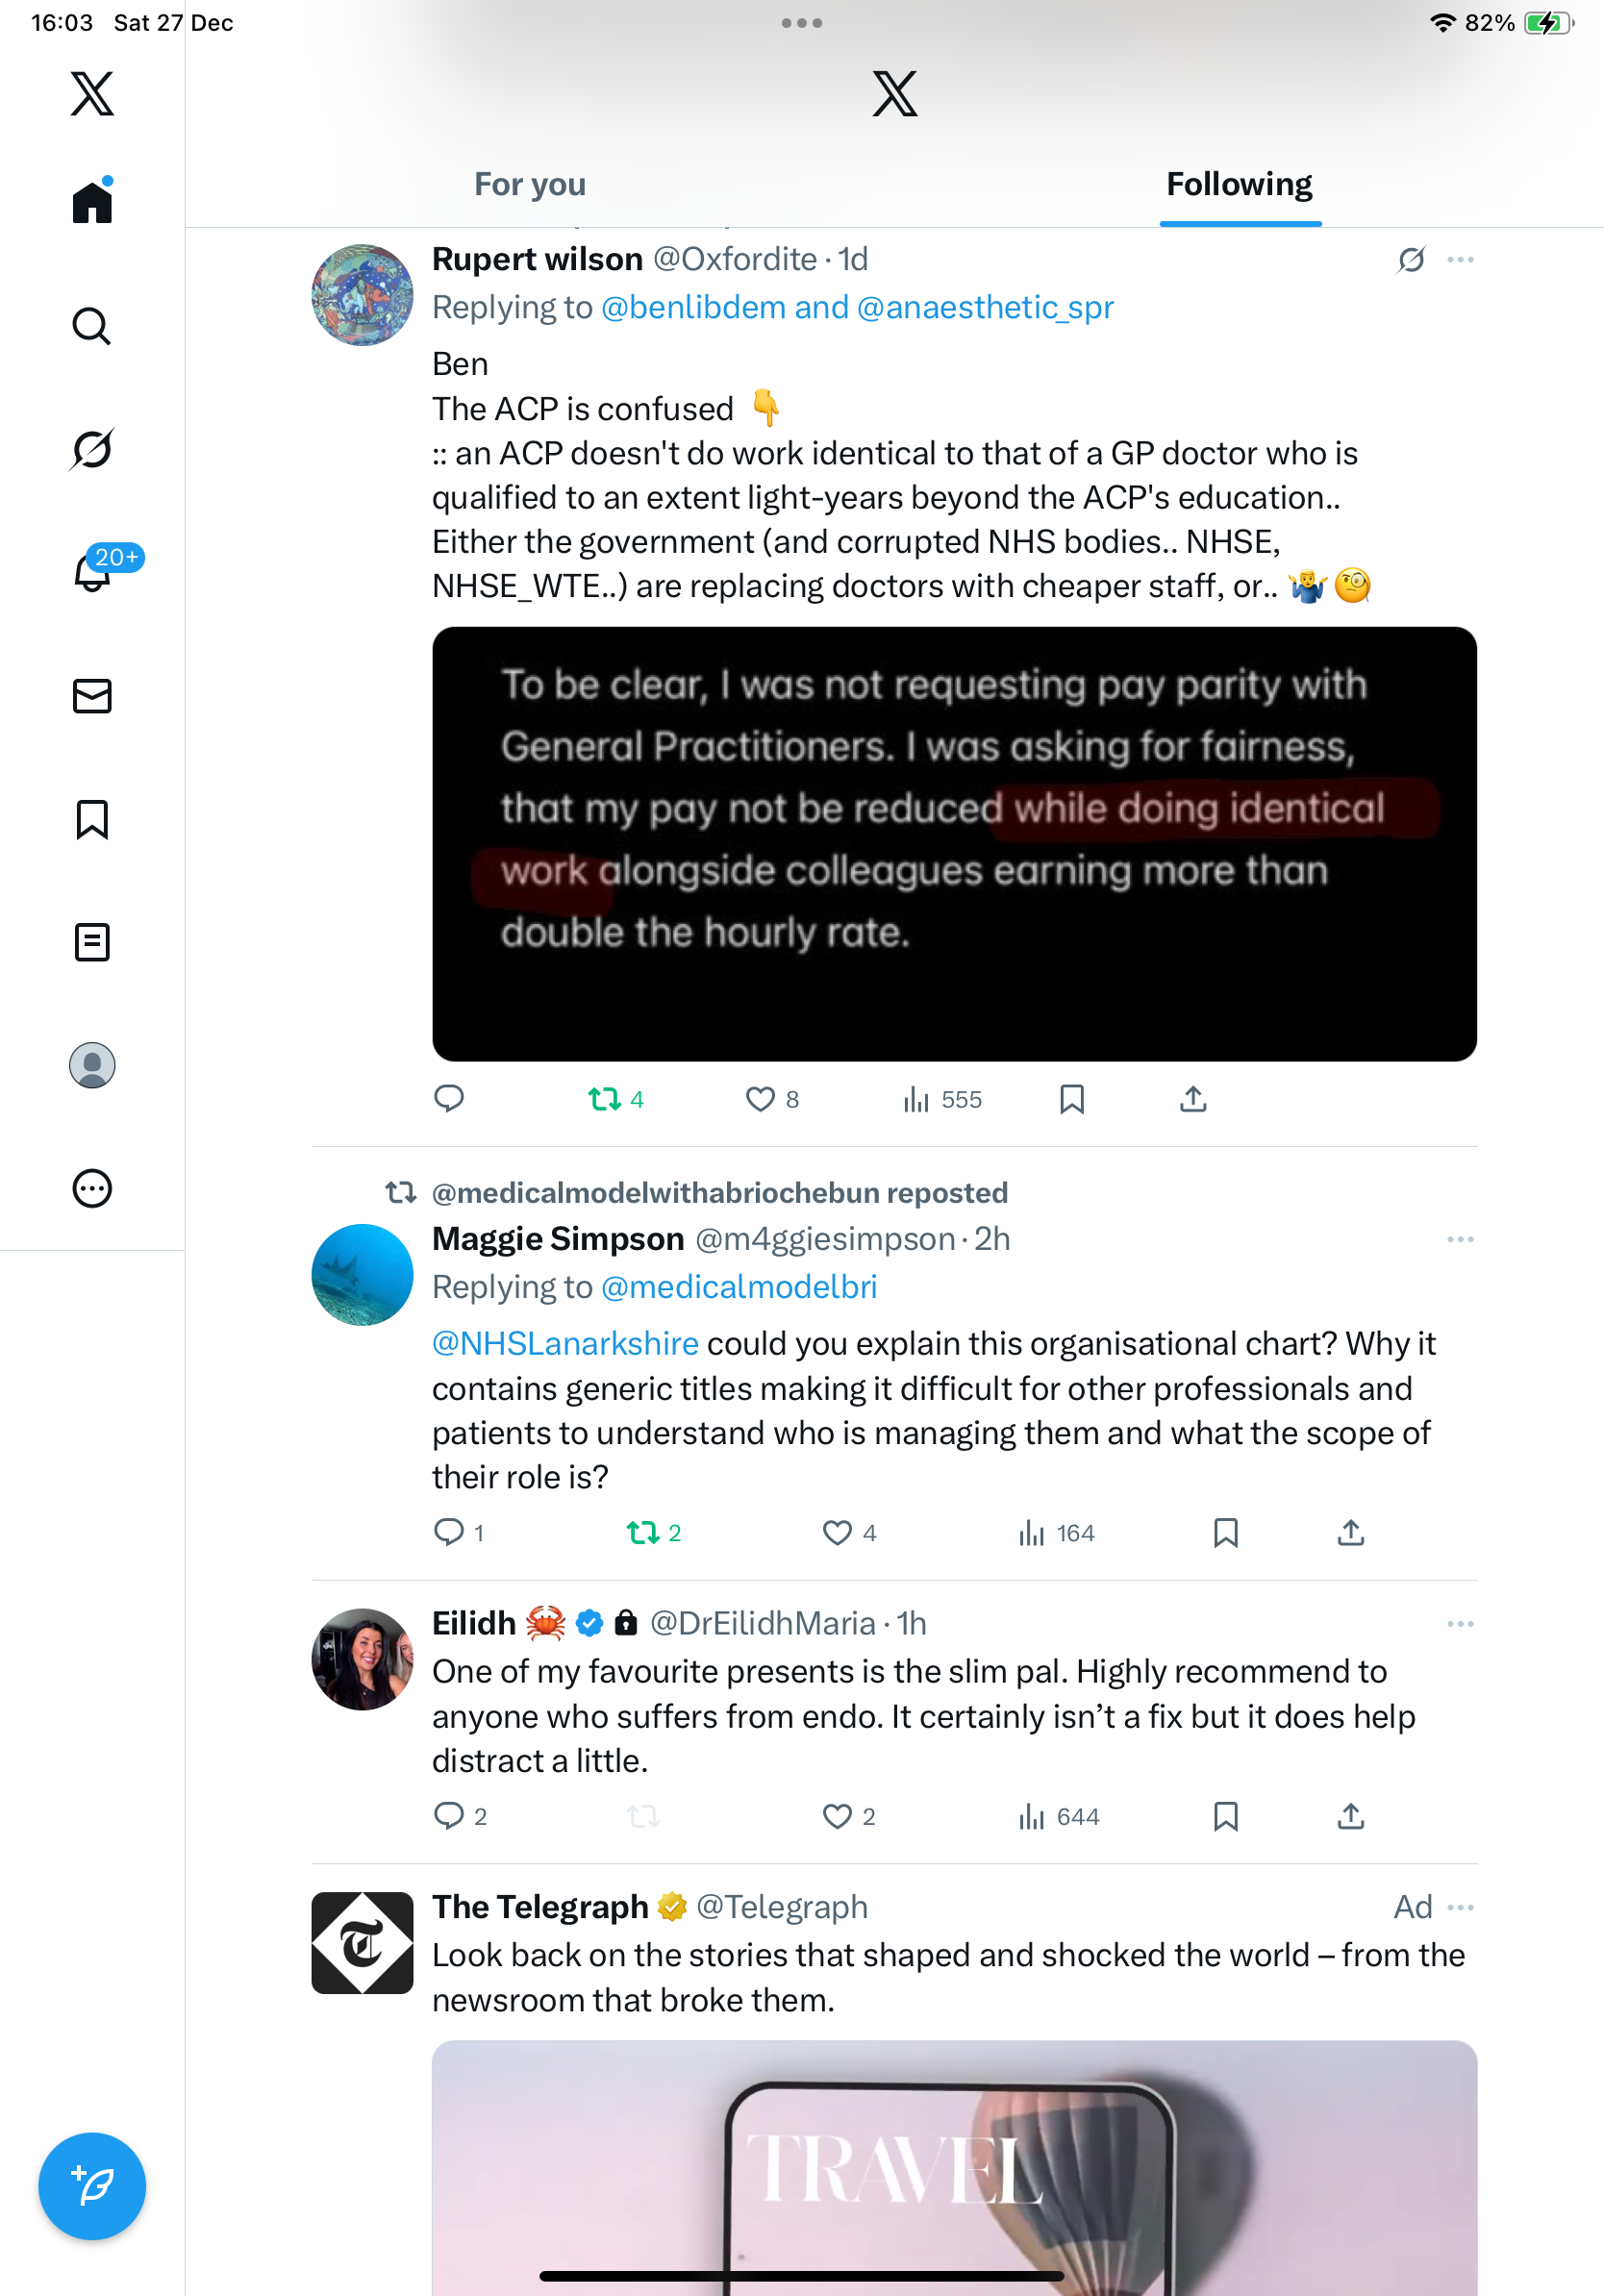Select the Following tab
The height and width of the screenshot is (2296, 1604).
pos(1239,185)
